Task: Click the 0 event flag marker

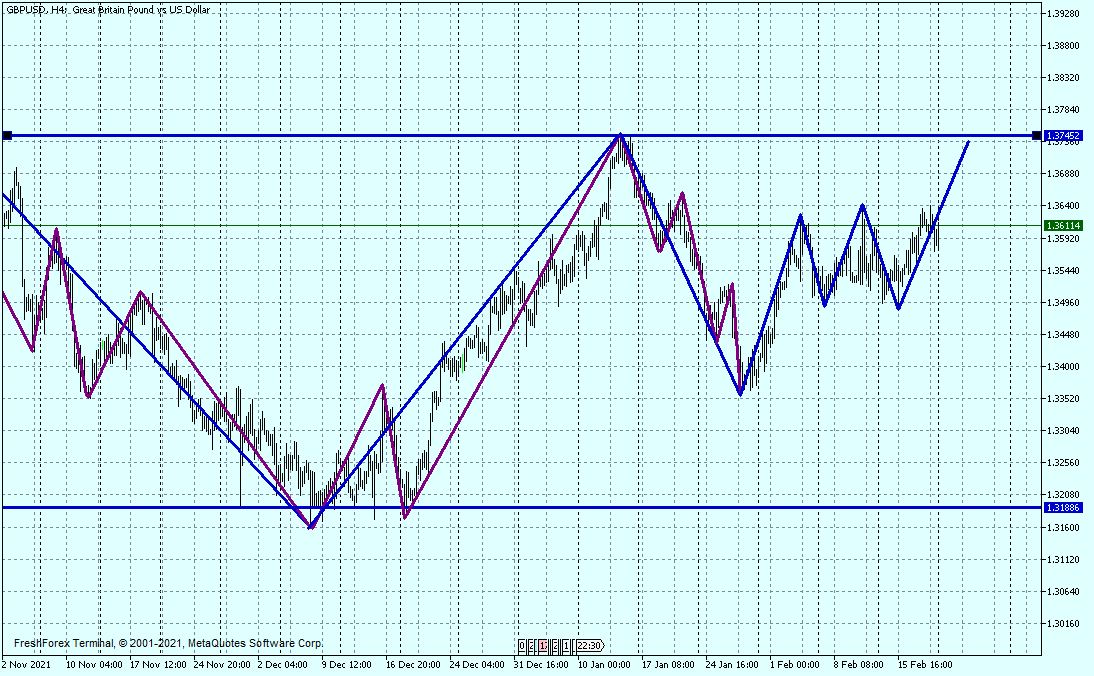Action: 522,645
